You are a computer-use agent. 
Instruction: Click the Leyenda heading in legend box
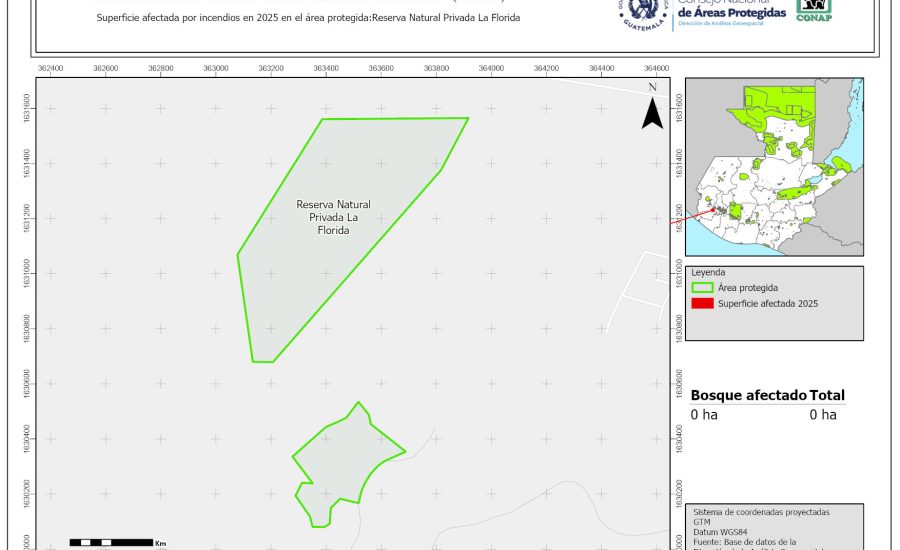tap(708, 272)
